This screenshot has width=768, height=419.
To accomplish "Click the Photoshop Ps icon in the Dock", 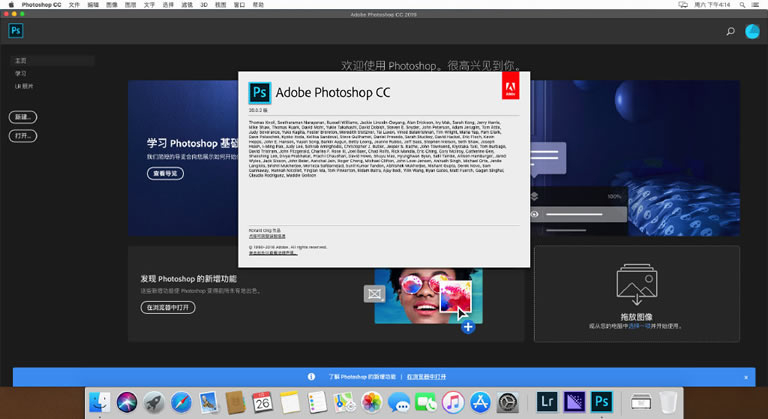I will pos(601,402).
